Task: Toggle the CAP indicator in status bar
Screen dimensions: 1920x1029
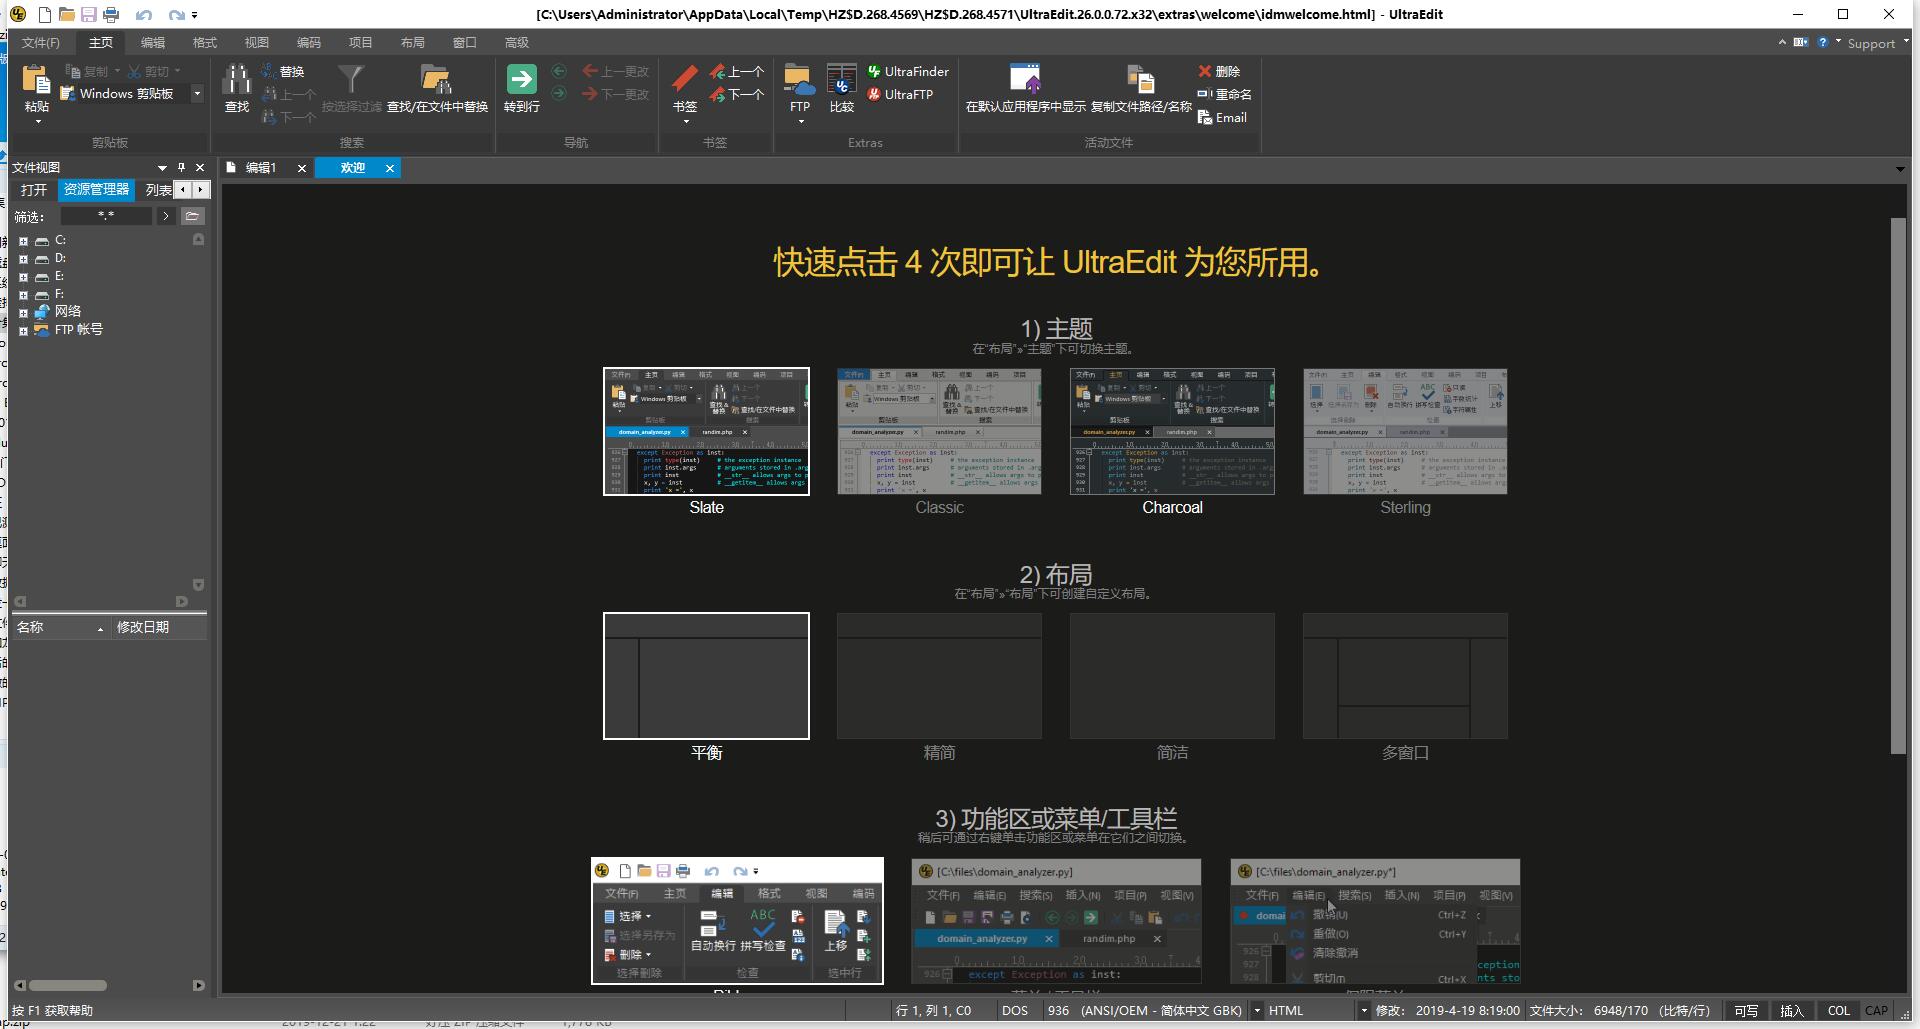Action: (1877, 1011)
